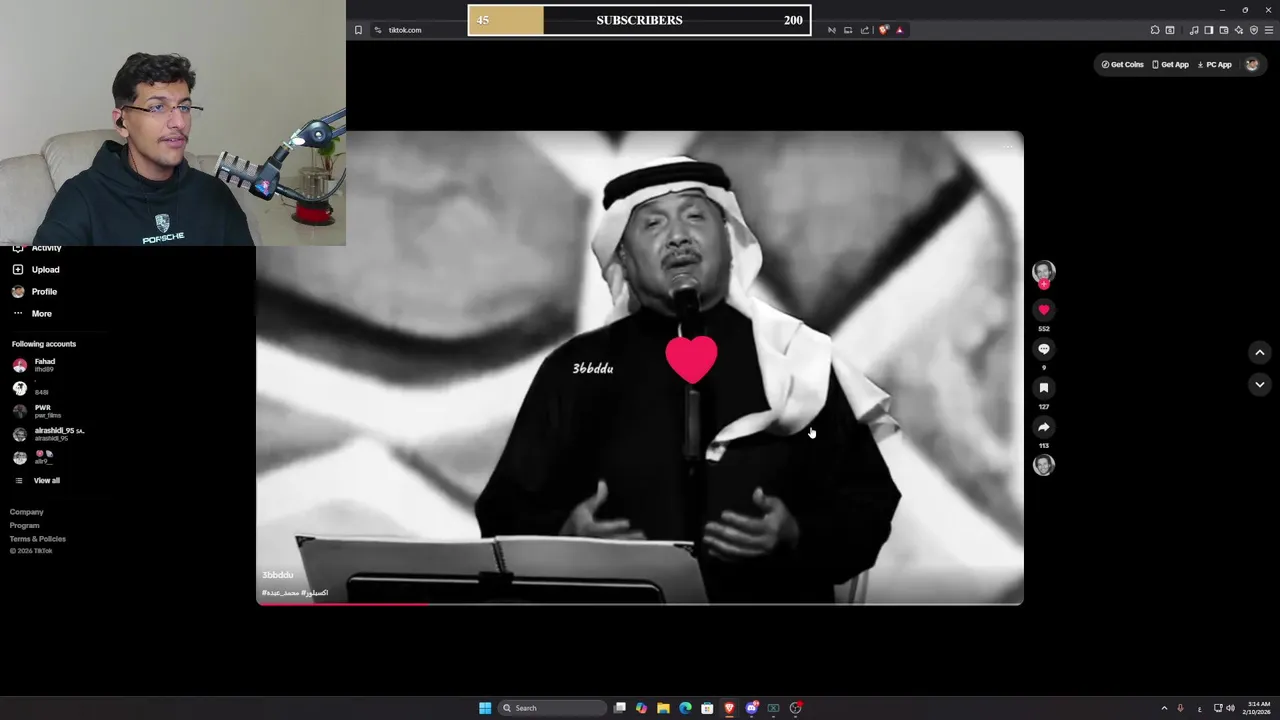This screenshot has width=1280, height=720.
Task: Go to the next video with down arrow
Action: click(x=1260, y=384)
